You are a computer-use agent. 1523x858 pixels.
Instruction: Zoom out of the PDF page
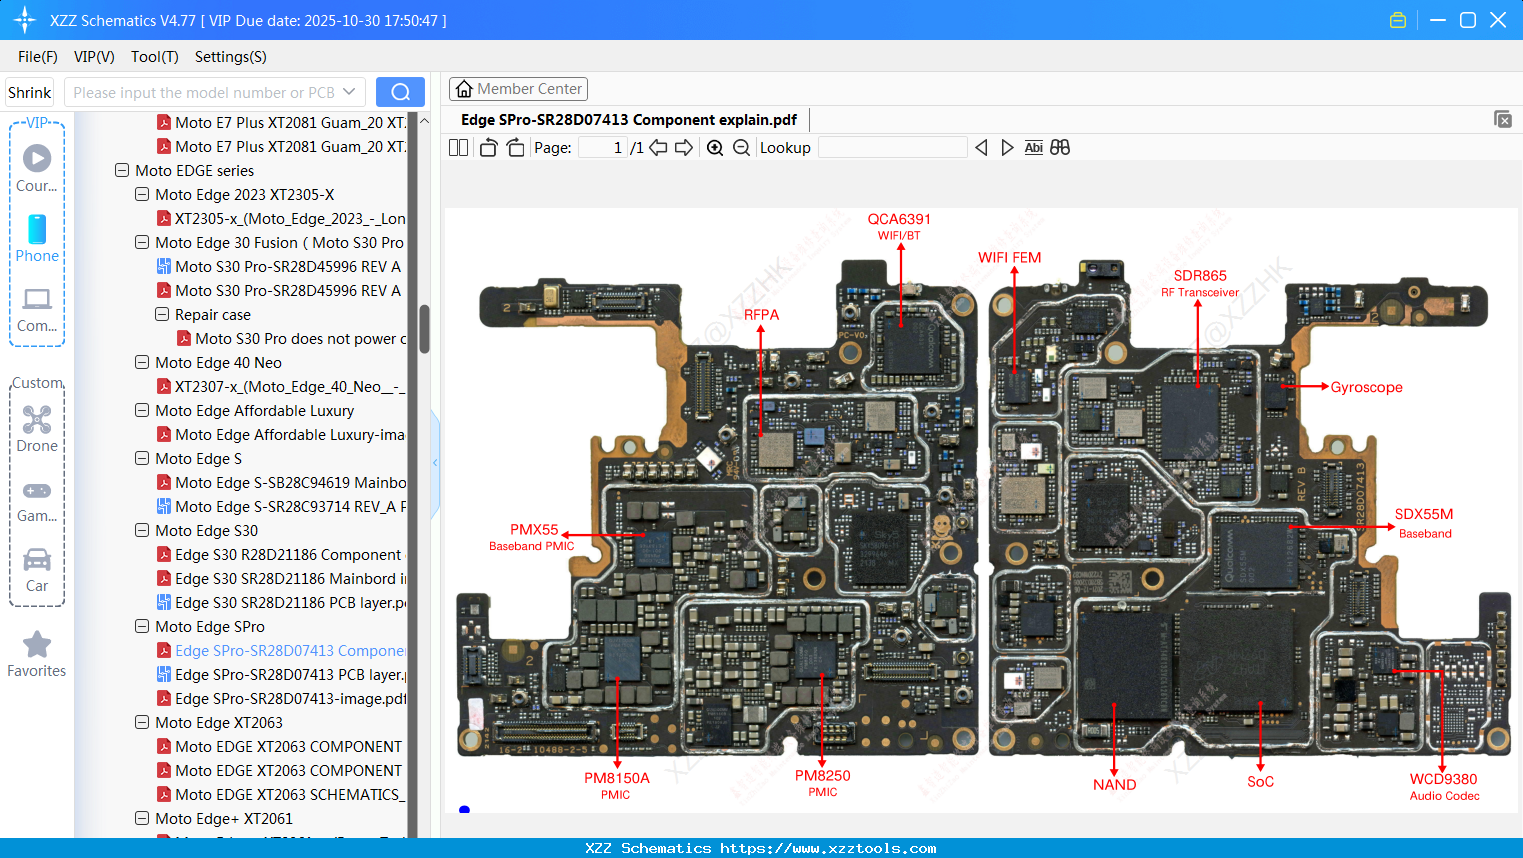[x=741, y=147]
